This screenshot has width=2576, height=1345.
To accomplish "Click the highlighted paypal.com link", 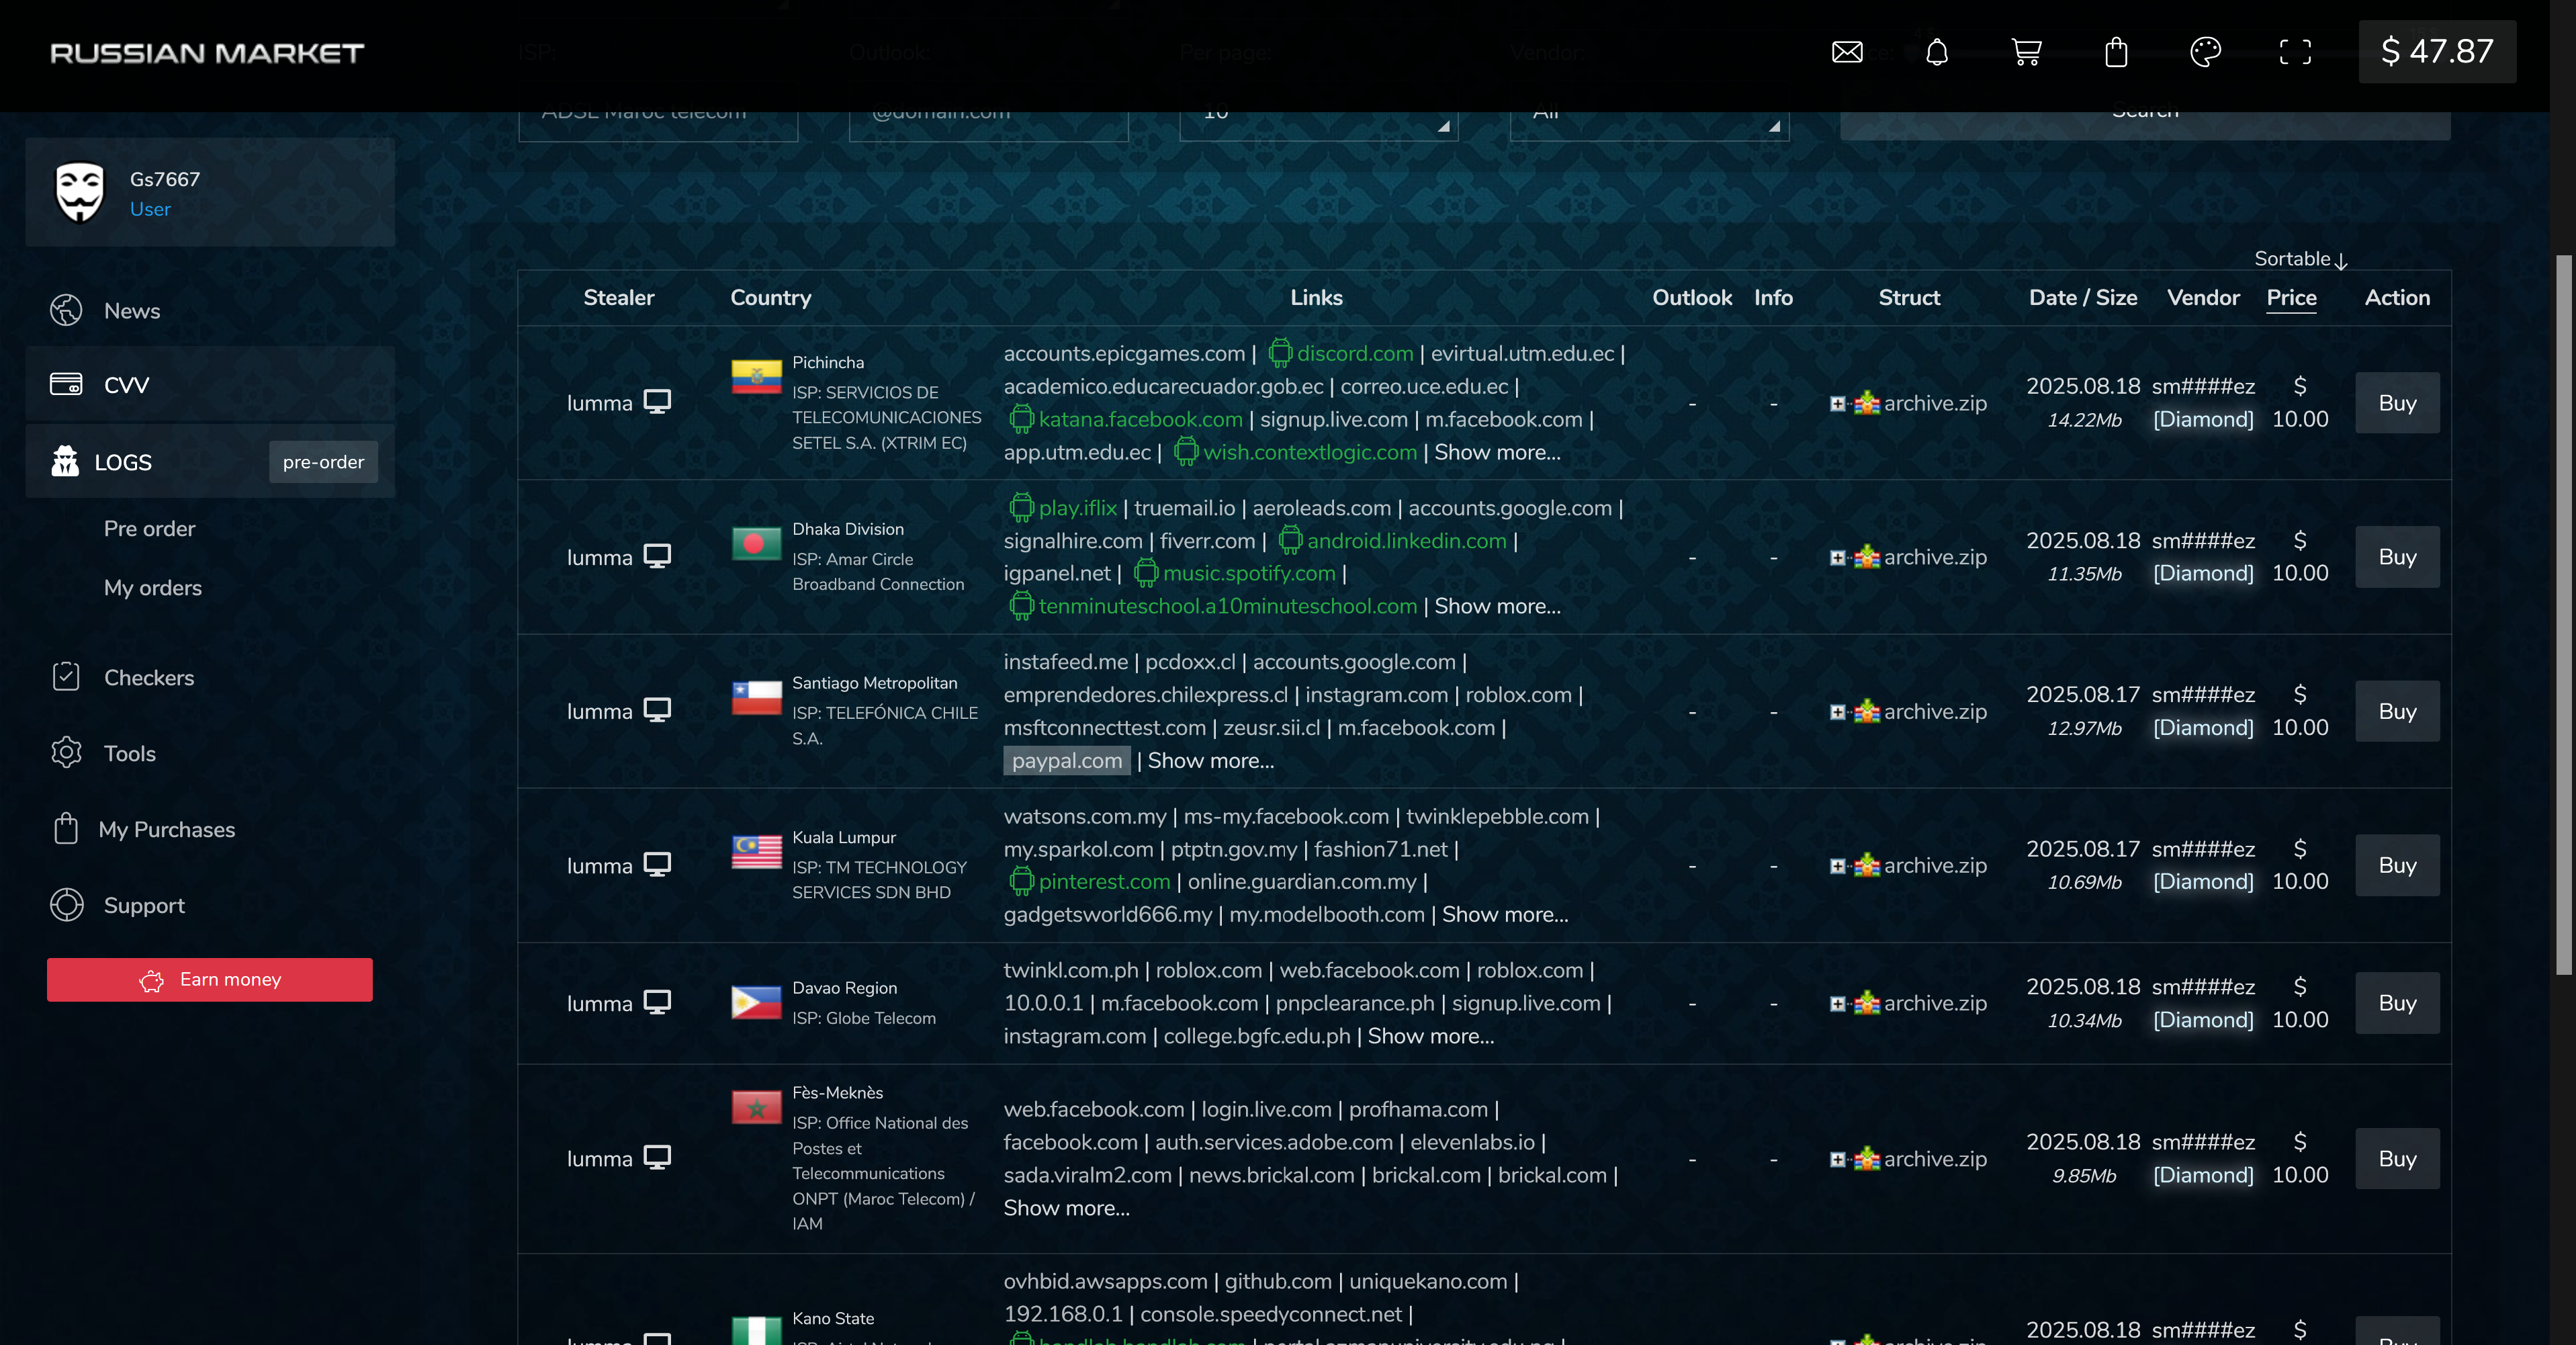I will [1066, 760].
